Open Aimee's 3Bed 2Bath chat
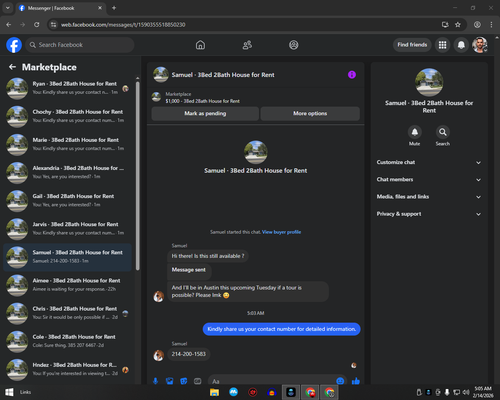This screenshot has height=400, width=500. point(67,285)
